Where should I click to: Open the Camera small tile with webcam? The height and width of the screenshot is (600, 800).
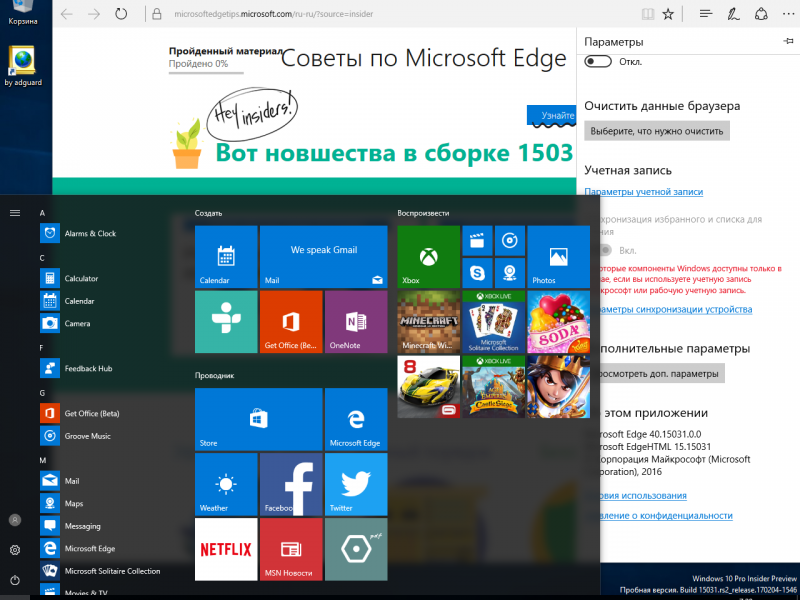tap(510, 273)
